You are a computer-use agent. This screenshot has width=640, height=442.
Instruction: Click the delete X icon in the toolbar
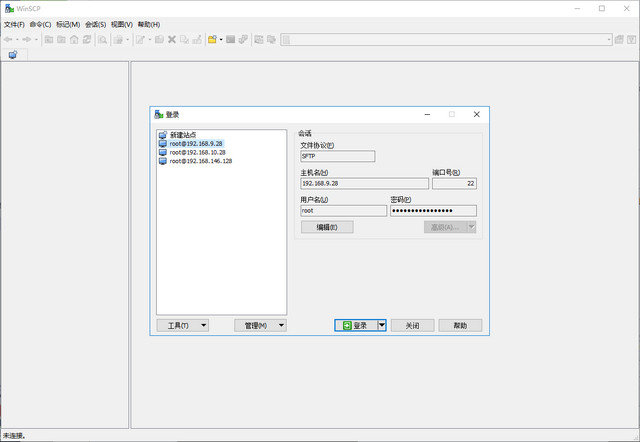click(172, 39)
